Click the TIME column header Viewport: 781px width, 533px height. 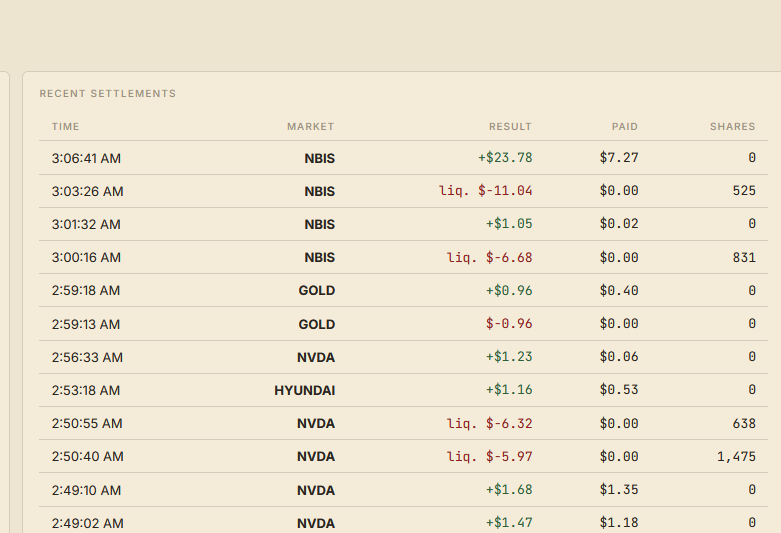(65, 127)
